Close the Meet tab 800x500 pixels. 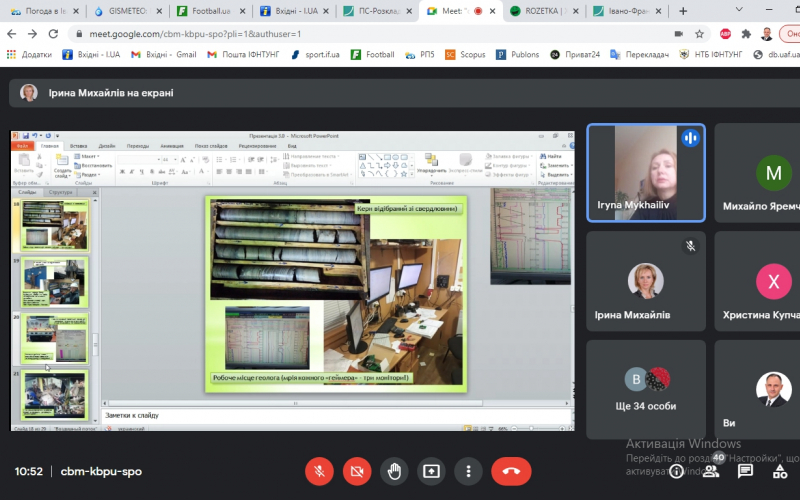[x=492, y=11]
